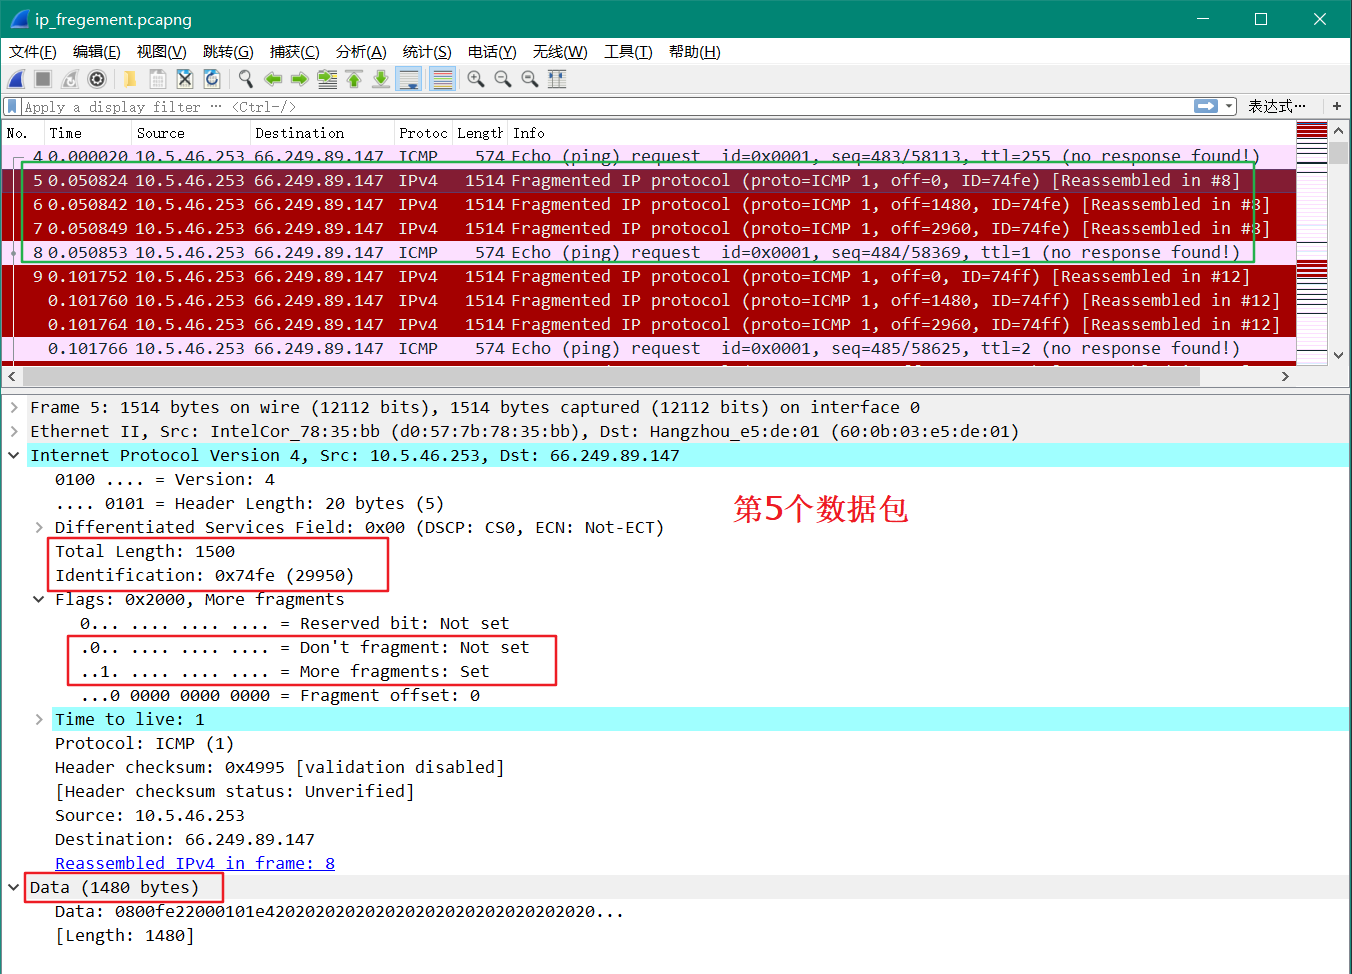Open the 工具(T) menu
The image size is (1352, 974).
point(628,52)
